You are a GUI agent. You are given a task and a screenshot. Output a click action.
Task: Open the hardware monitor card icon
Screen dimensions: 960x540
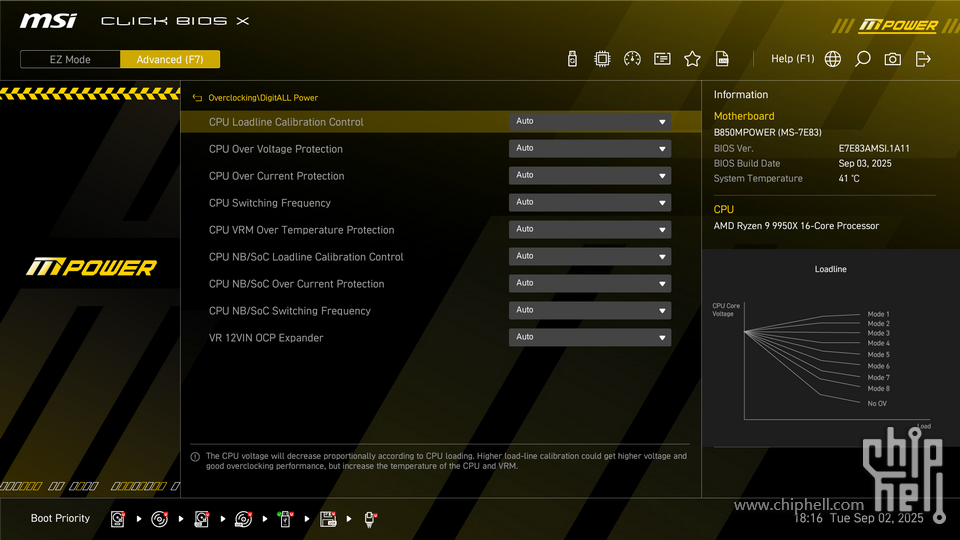point(662,59)
